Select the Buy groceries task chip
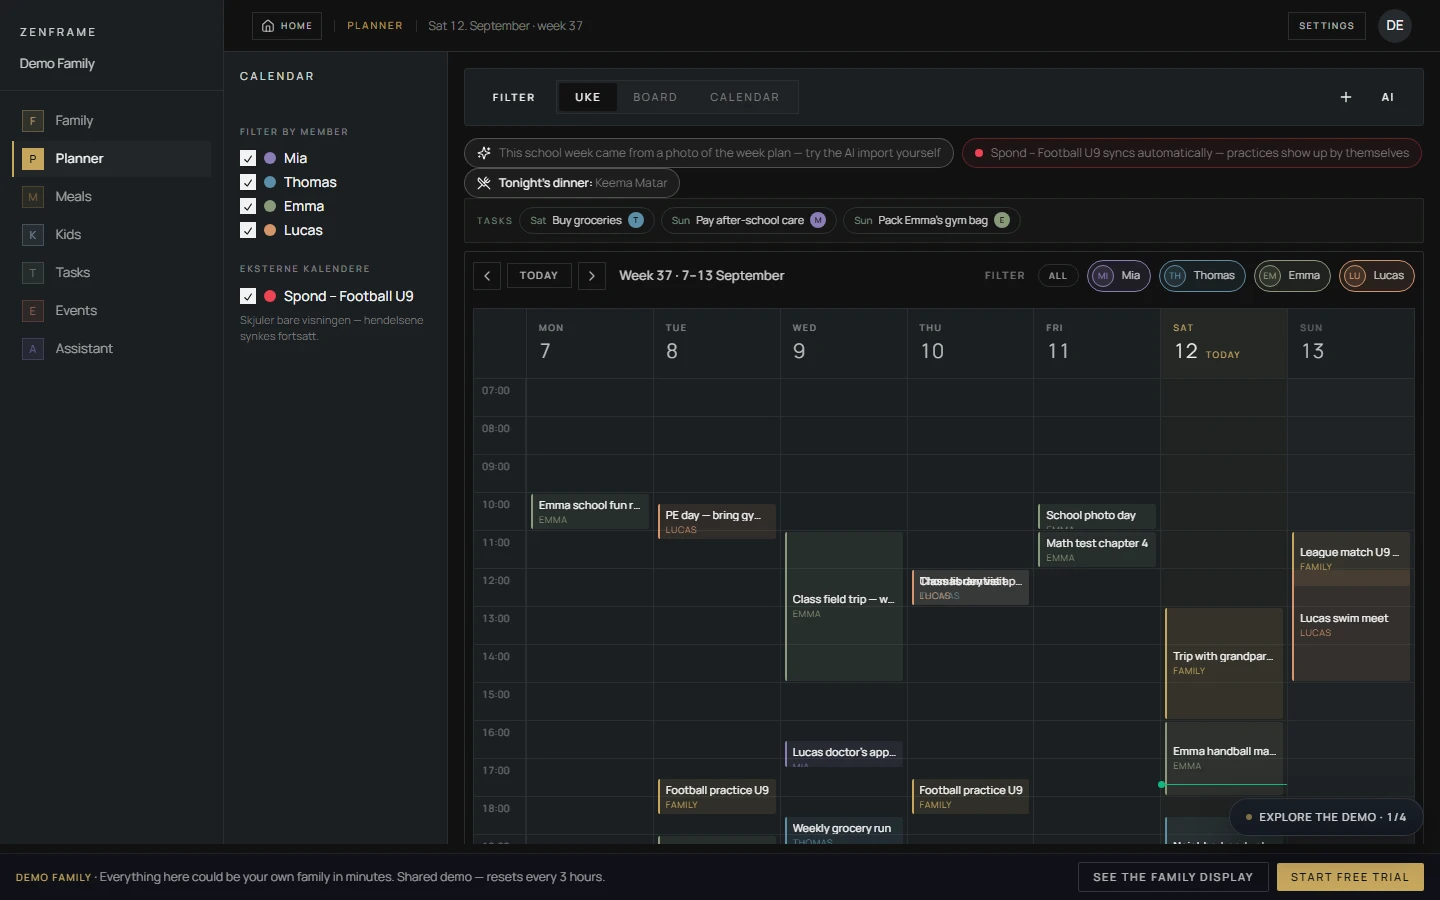 587,221
